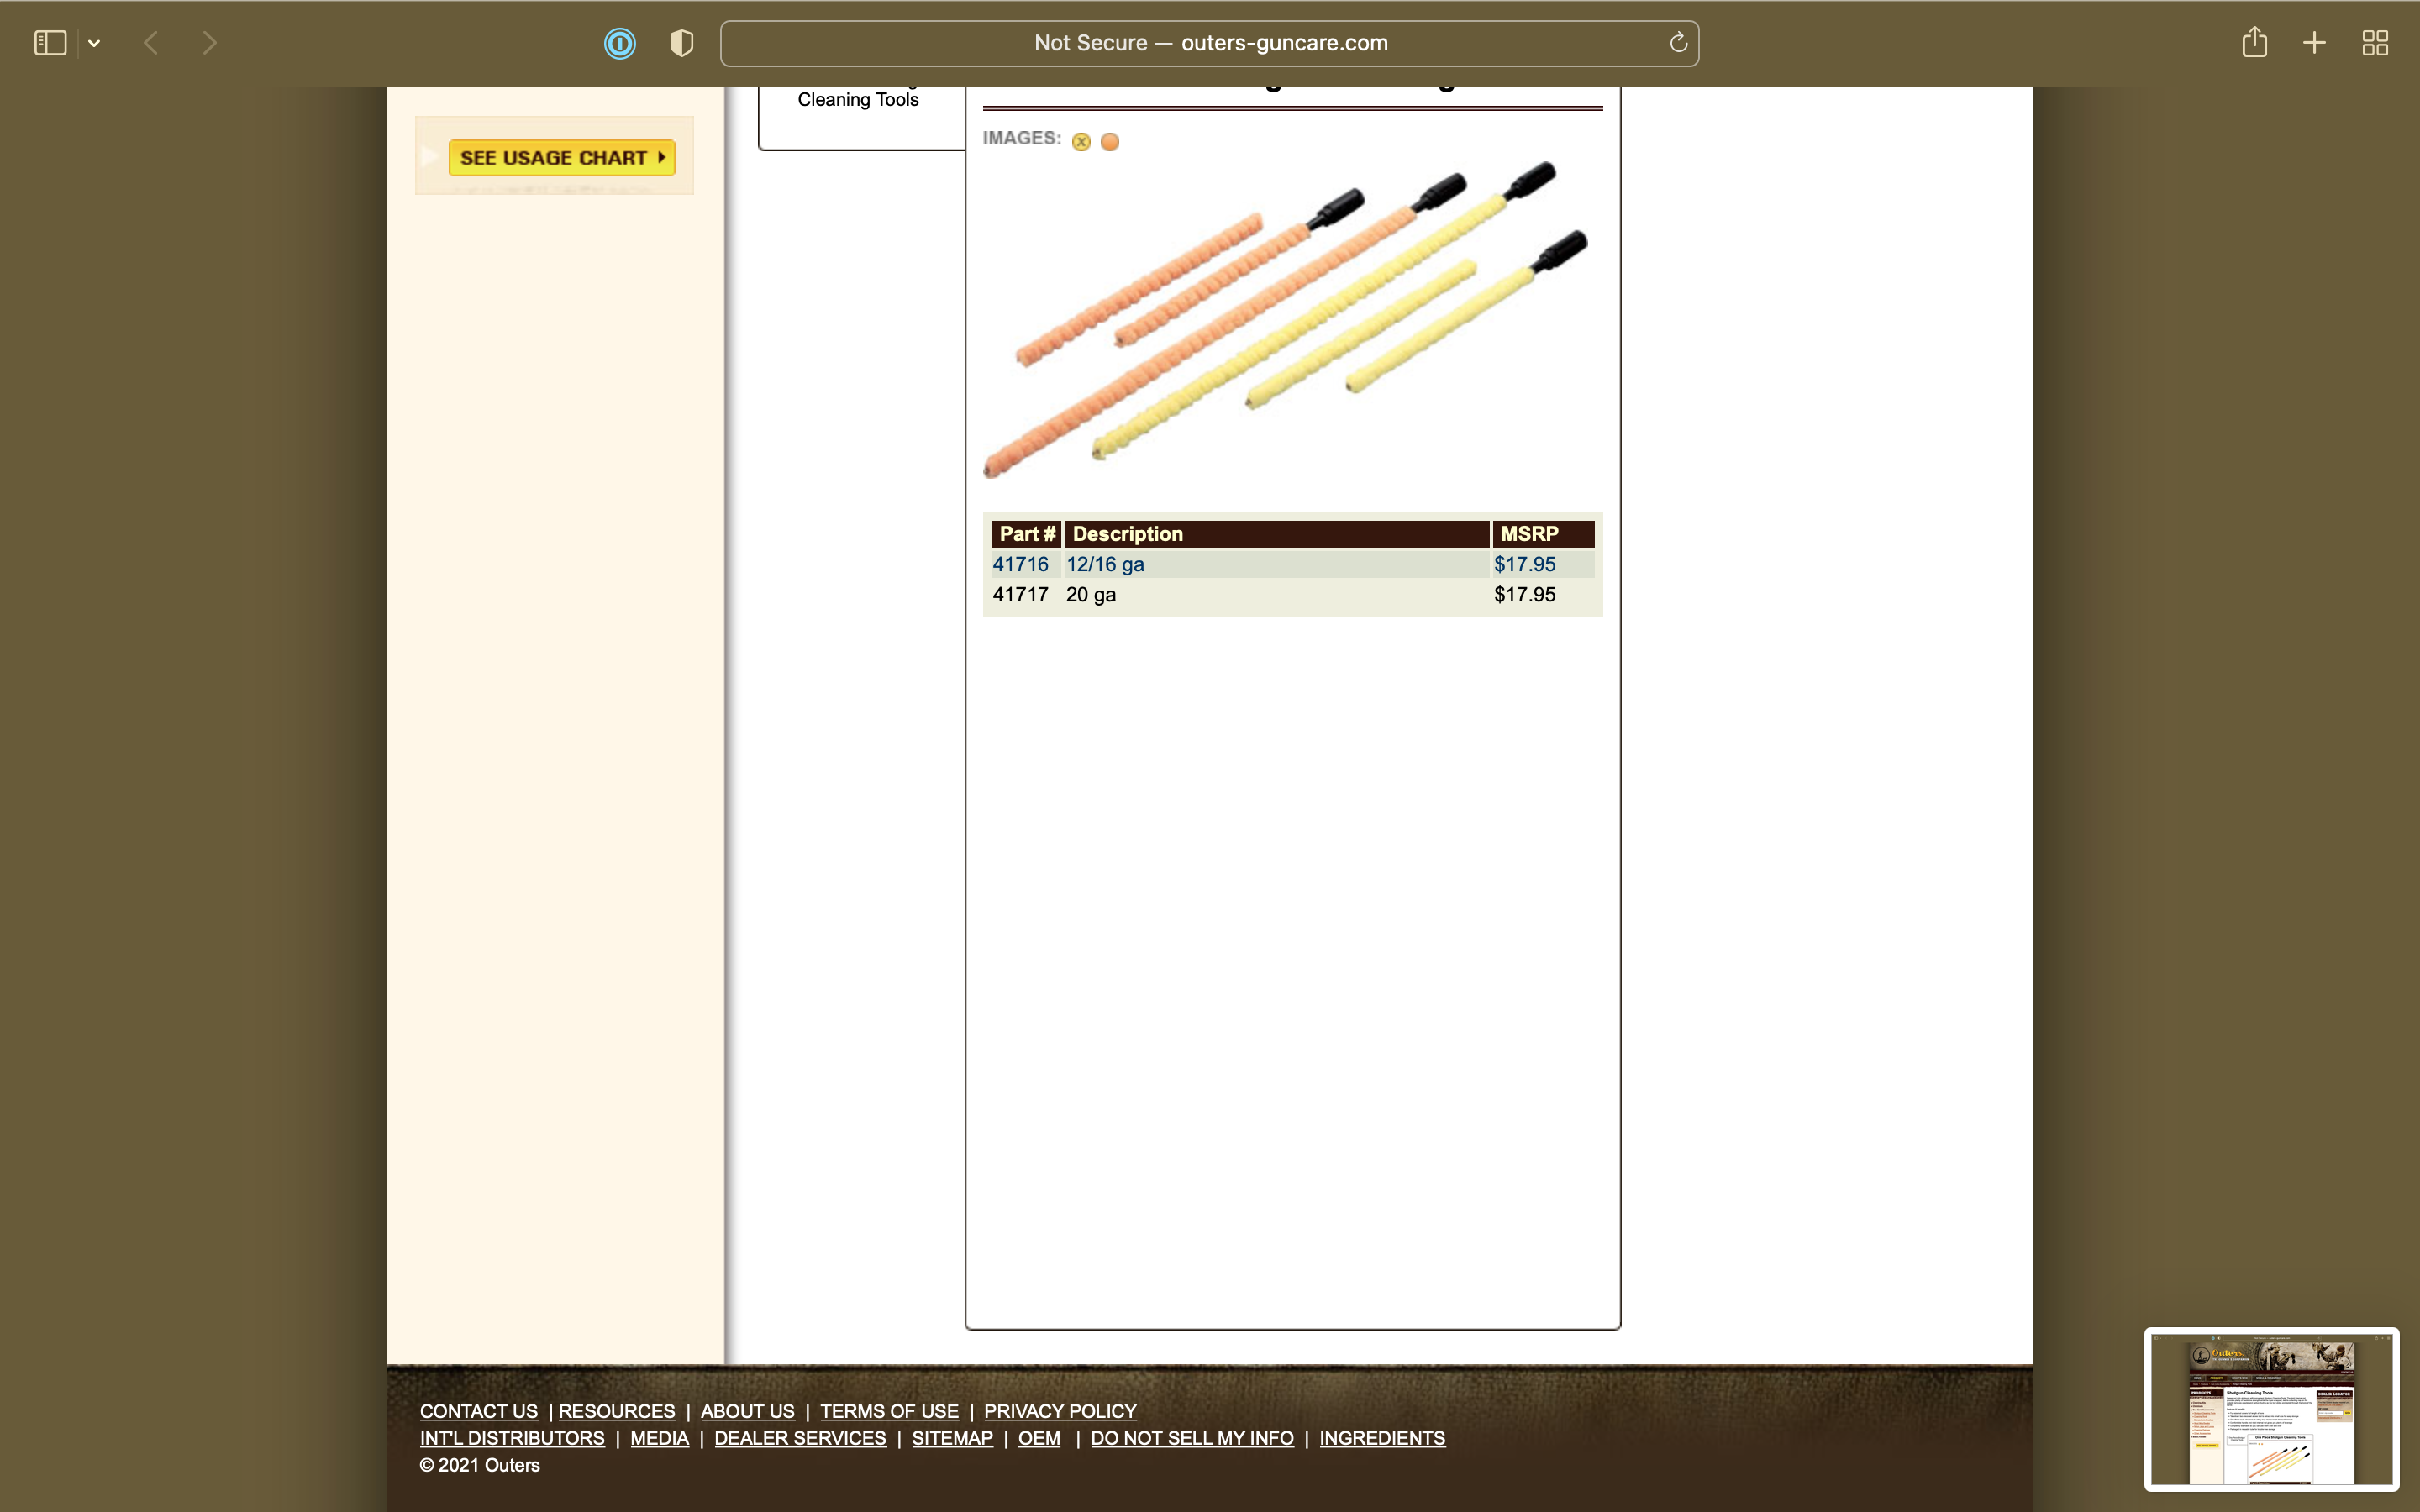Viewport: 2420px width, 1512px height.
Task: Open the sidebar tab group dropdown chevron
Action: pyautogui.click(x=94, y=43)
